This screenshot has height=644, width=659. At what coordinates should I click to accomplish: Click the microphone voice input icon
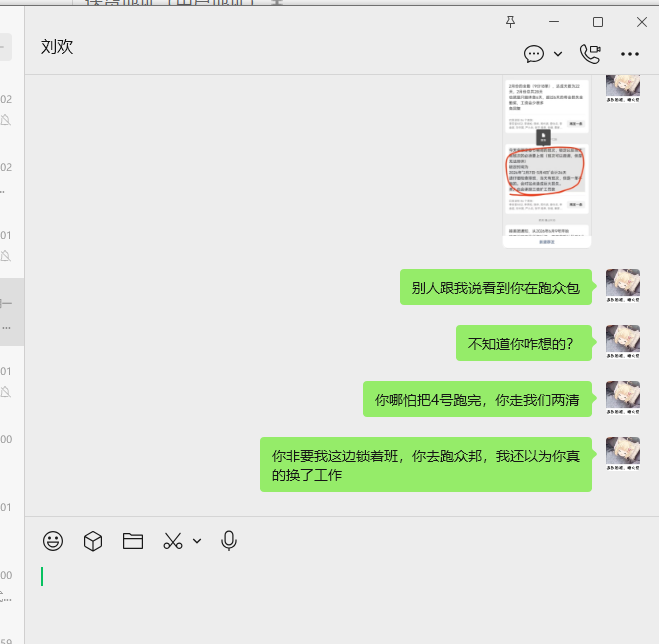[229, 541]
